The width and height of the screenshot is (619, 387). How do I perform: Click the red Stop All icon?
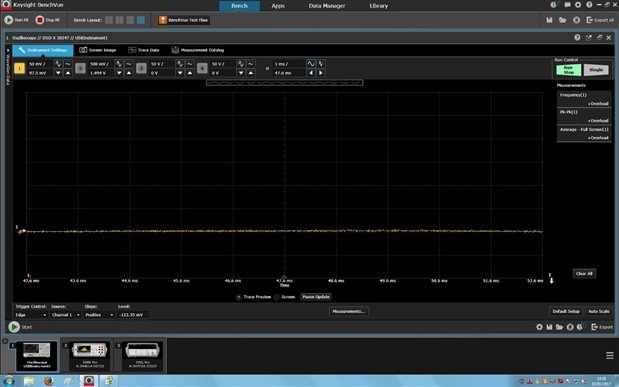pyautogui.click(x=39, y=20)
